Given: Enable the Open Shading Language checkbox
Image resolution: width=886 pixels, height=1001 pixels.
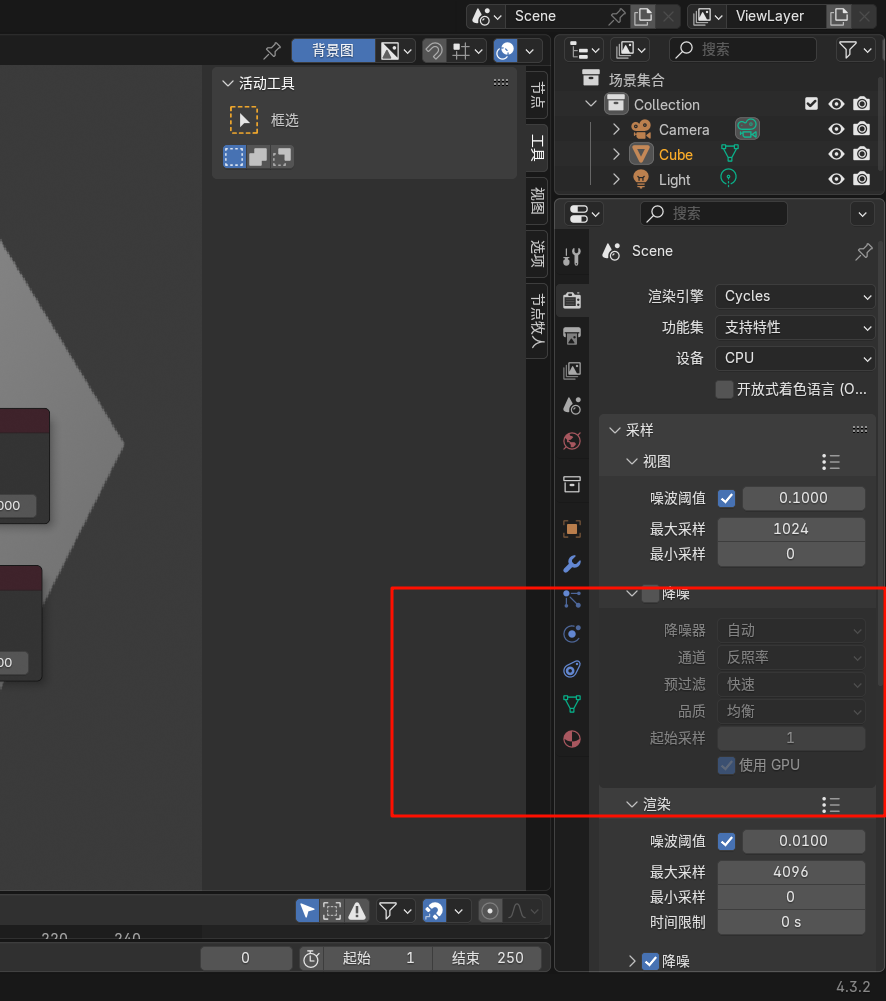Looking at the screenshot, I should pos(725,389).
